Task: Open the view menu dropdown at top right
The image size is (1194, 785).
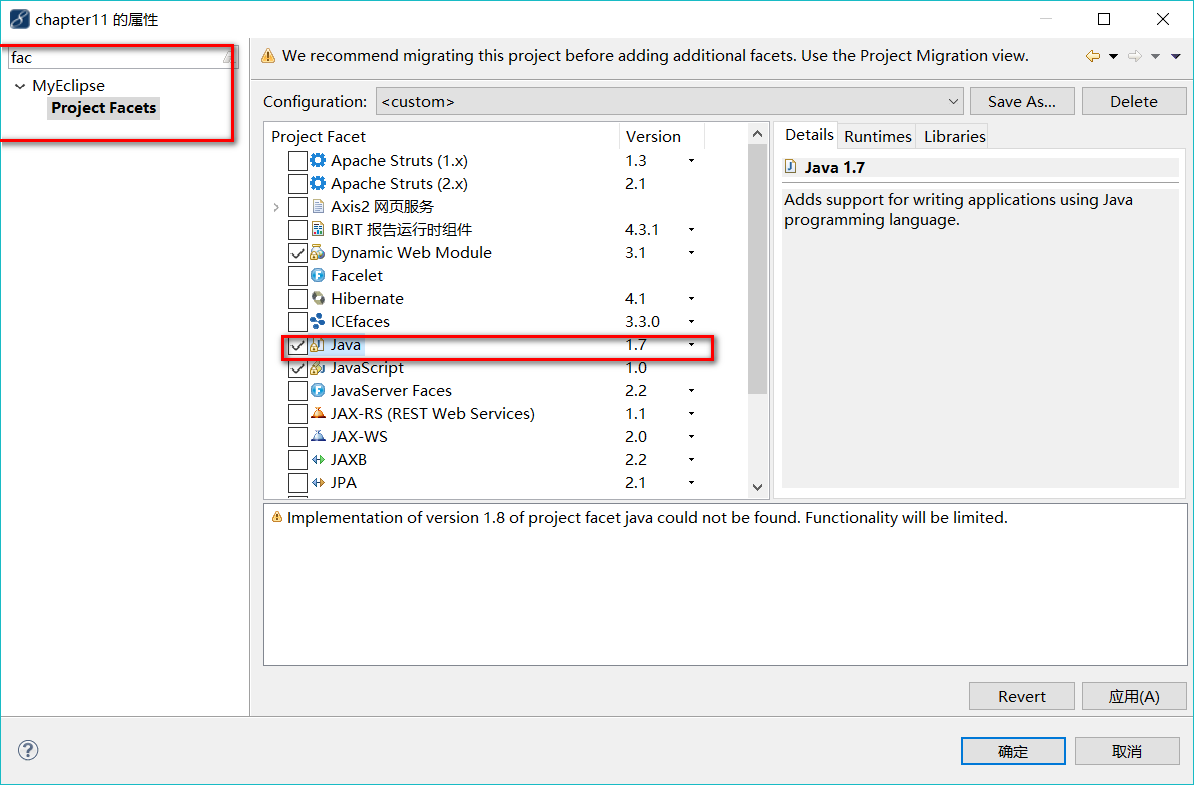Action: [x=1176, y=56]
